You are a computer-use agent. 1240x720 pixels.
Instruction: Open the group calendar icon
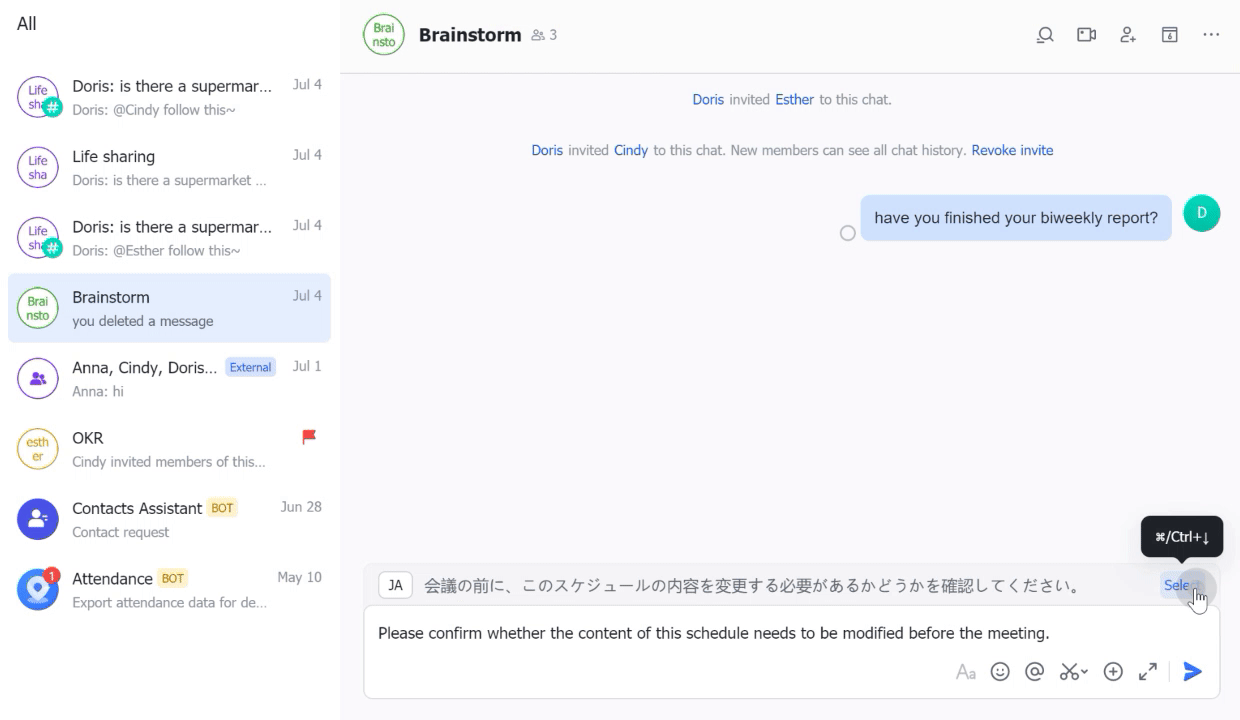[x=1169, y=35]
